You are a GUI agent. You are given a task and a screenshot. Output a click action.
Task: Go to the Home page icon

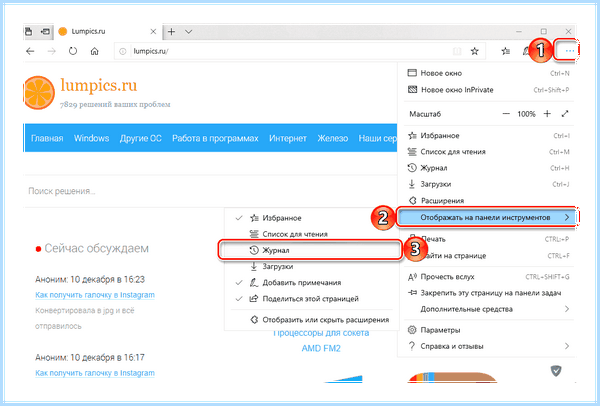point(95,51)
